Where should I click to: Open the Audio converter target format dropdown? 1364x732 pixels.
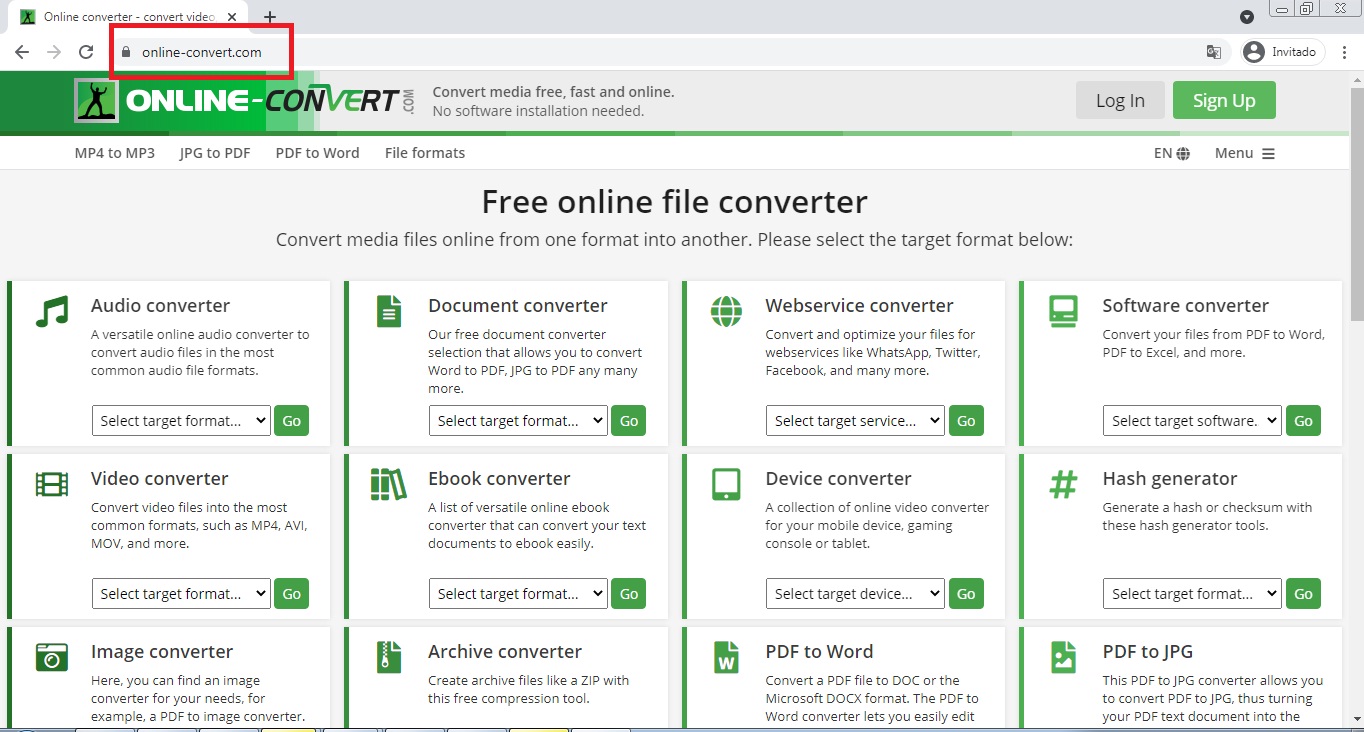tap(181, 421)
